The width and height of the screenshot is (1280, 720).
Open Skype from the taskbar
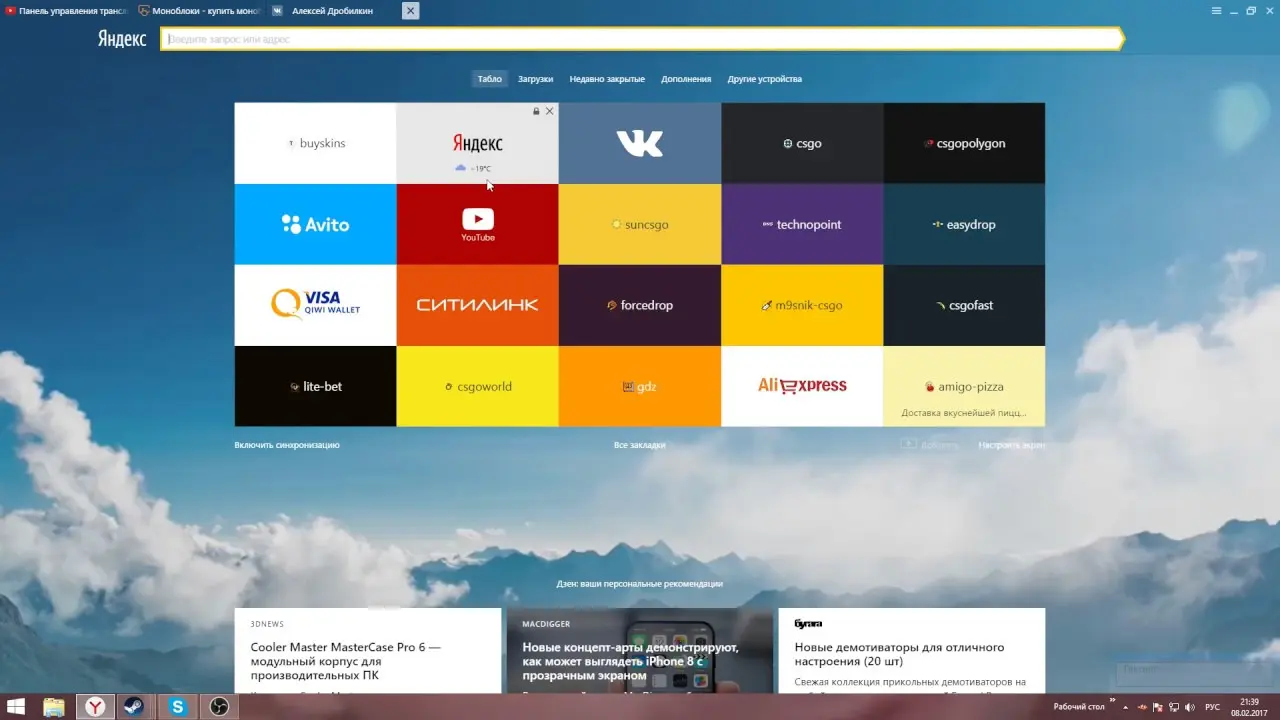coord(178,707)
